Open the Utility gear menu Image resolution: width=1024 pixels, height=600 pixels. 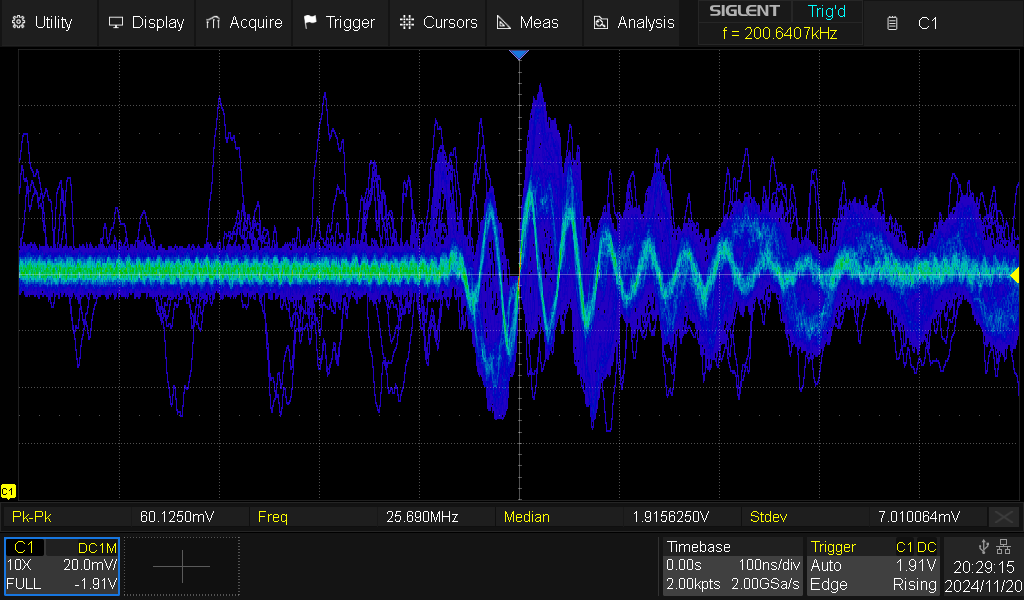[x=43, y=22]
